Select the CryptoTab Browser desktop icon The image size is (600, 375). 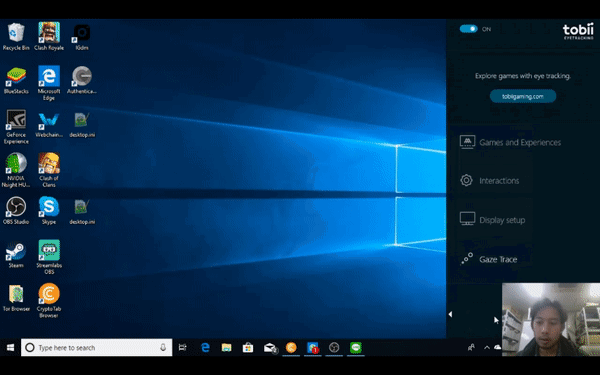[49, 300]
